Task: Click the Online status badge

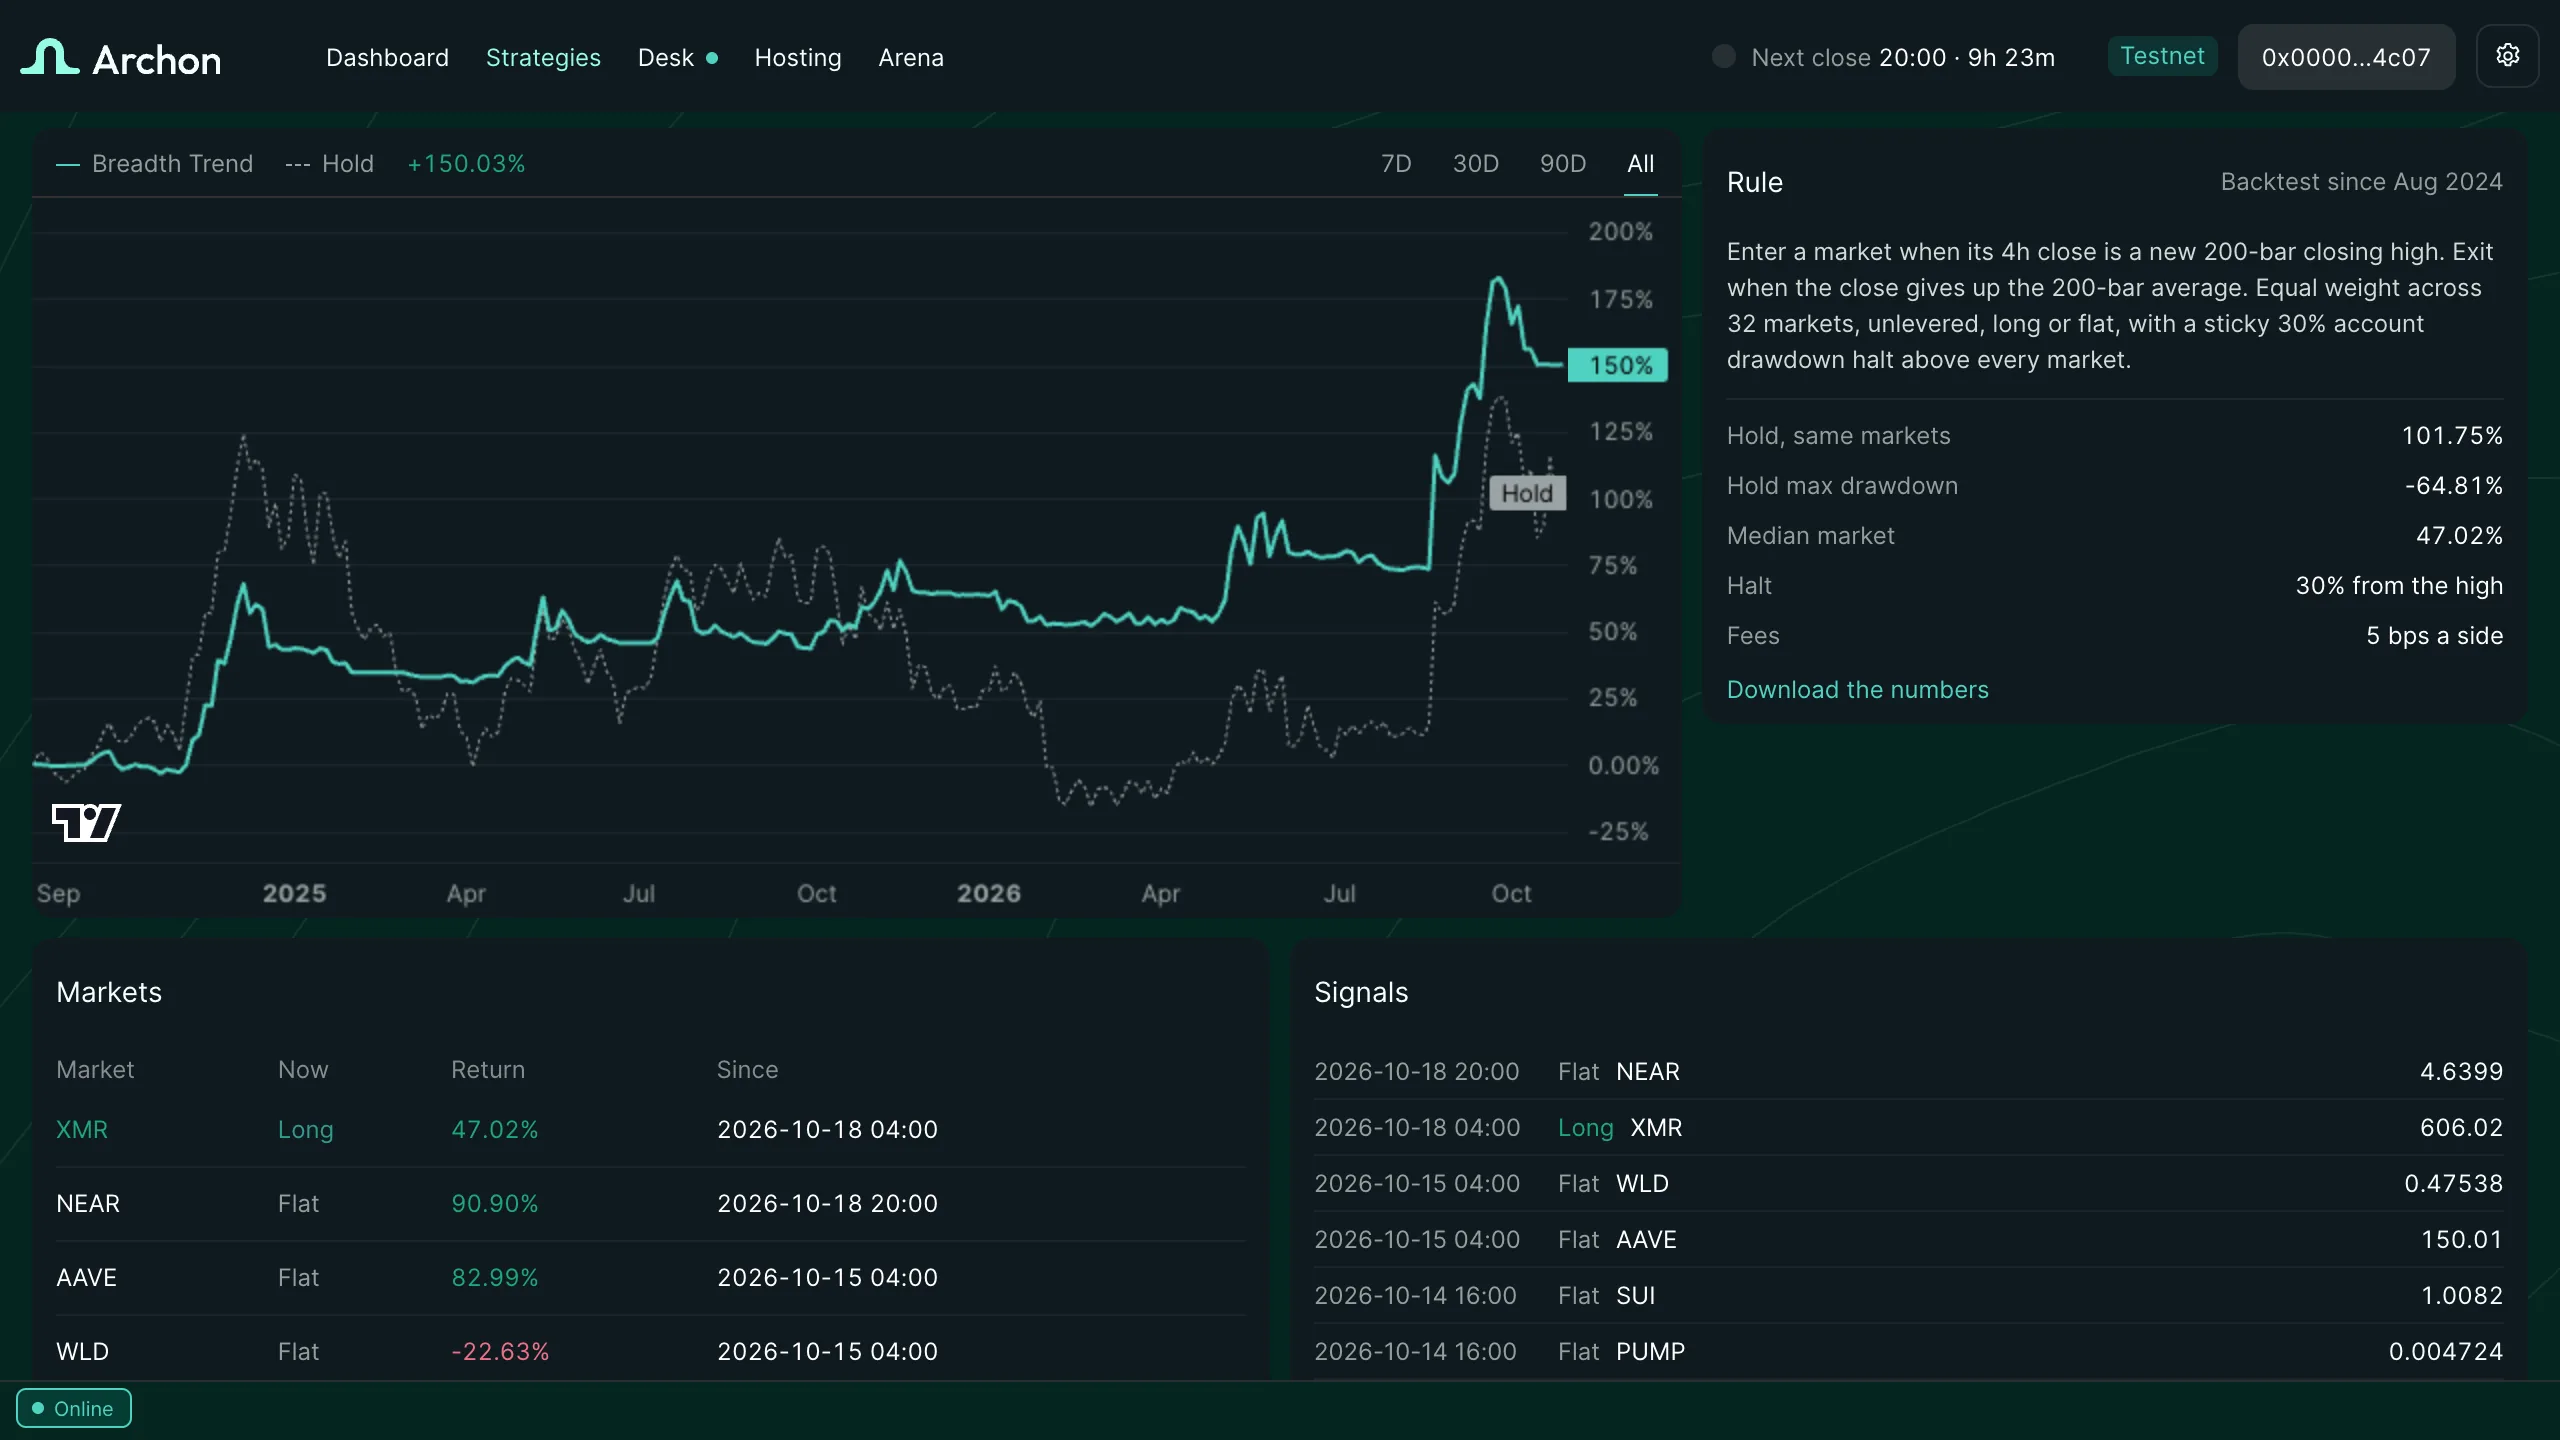Action: tap(73, 1408)
